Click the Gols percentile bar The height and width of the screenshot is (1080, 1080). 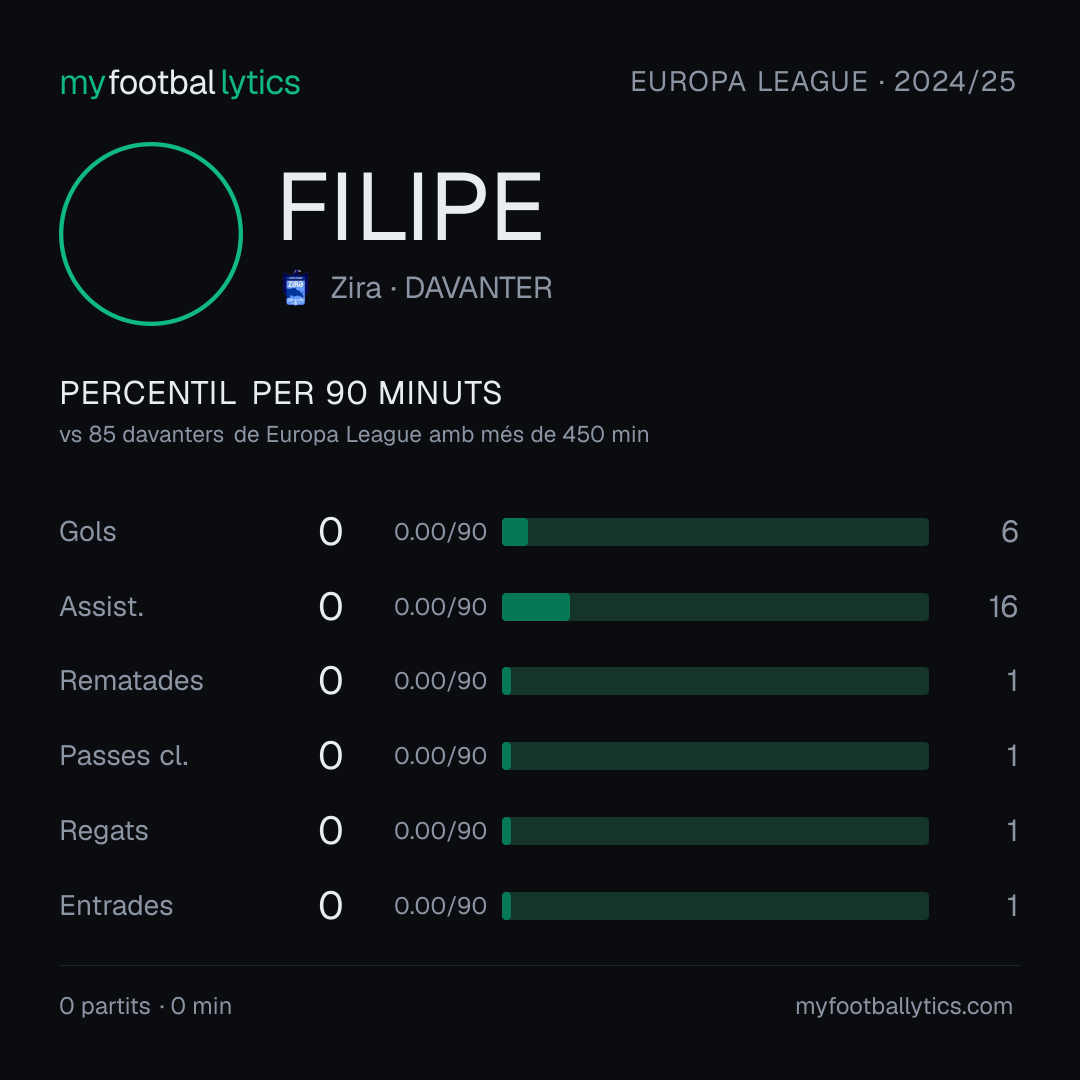click(715, 532)
